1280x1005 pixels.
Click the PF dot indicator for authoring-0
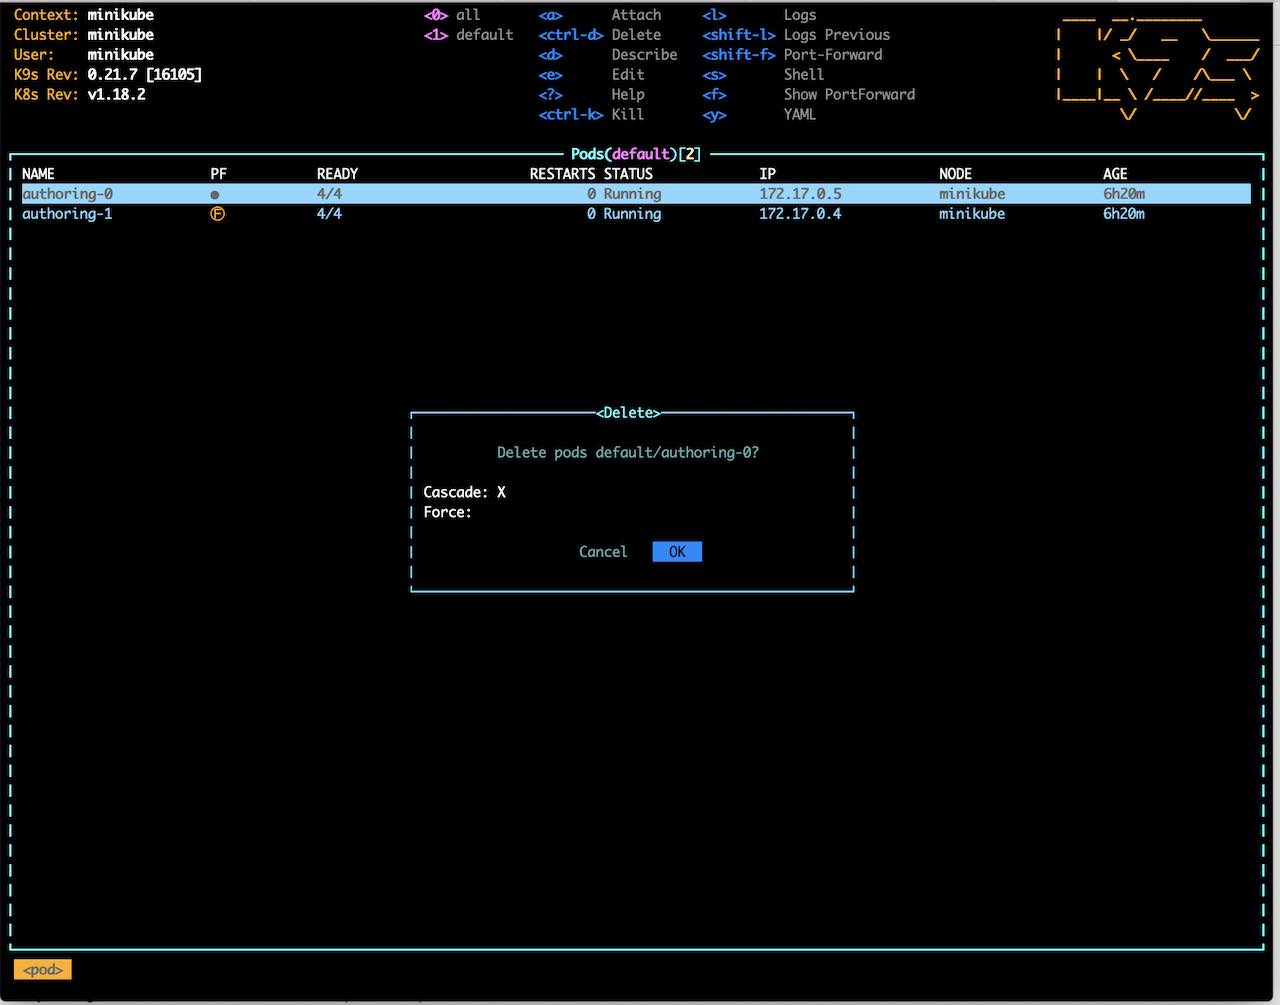coord(215,195)
